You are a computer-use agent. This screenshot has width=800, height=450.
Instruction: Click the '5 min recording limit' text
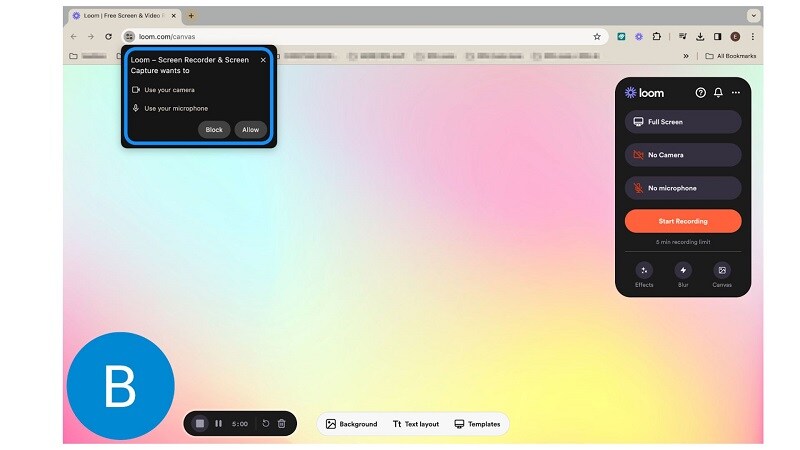(683, 242)
